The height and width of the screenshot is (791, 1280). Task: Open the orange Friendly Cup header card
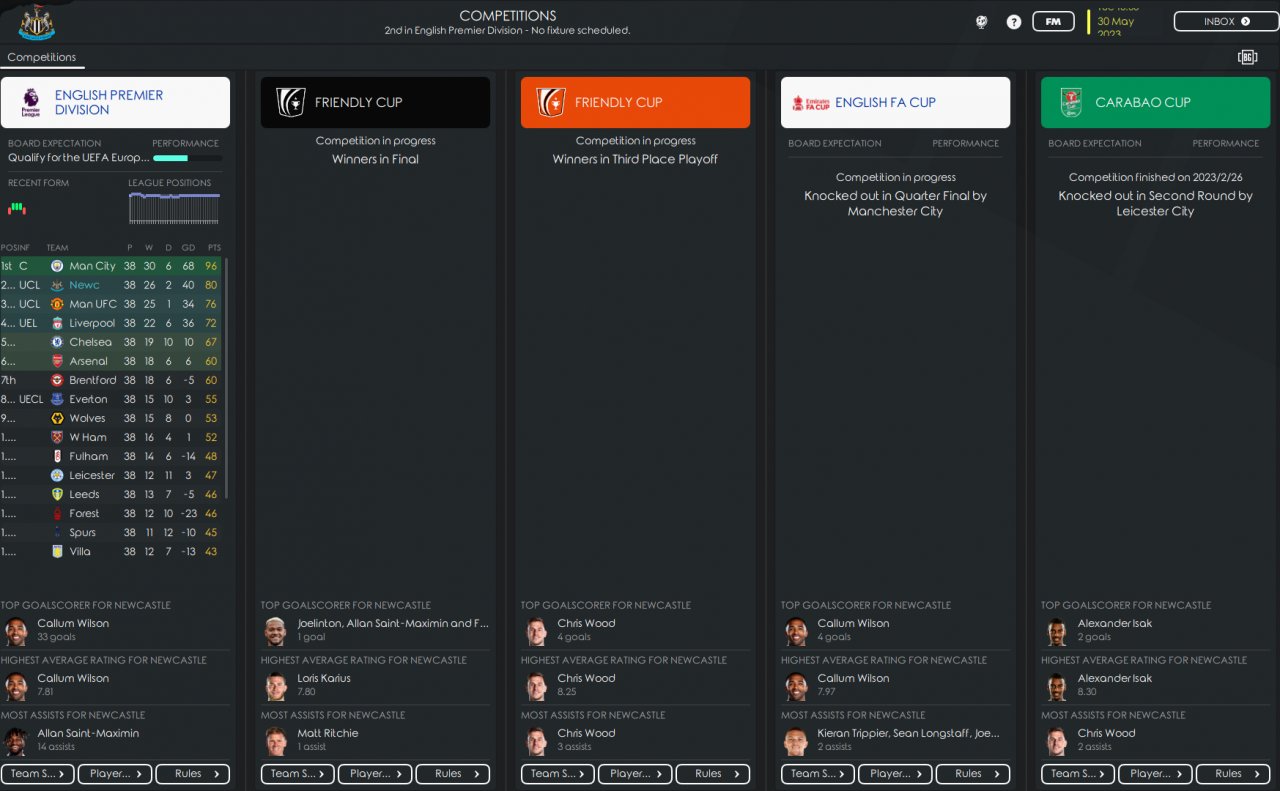click(x=635, y=102)
